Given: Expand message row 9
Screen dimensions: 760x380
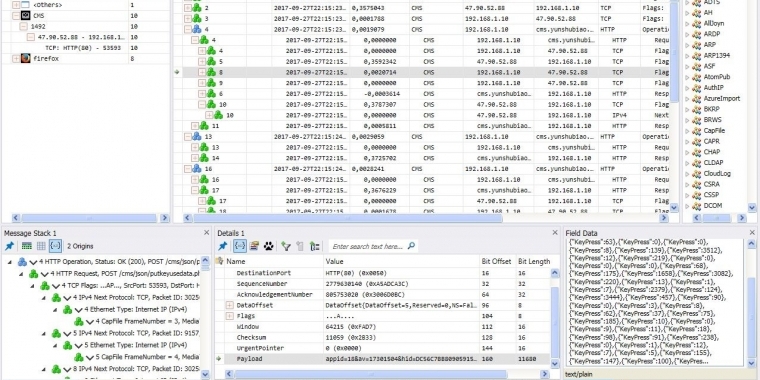Looking at the screenshot, I should click(x=202, y=83).
